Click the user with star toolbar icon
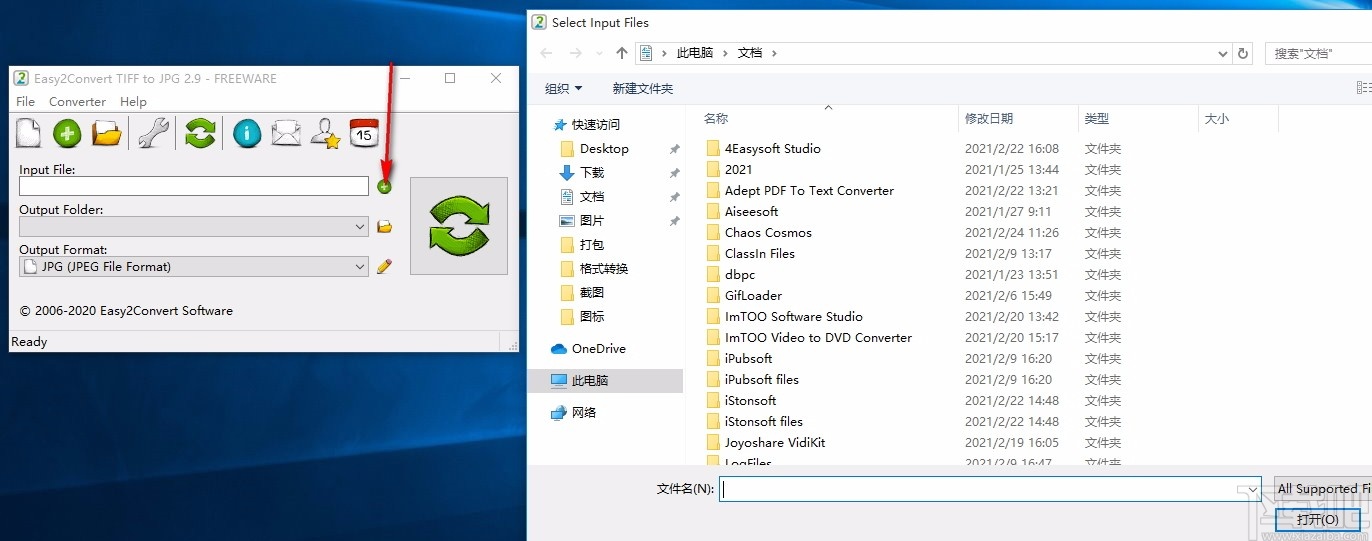This screenshot has height=541, width=1372. (x=325, y=133)
